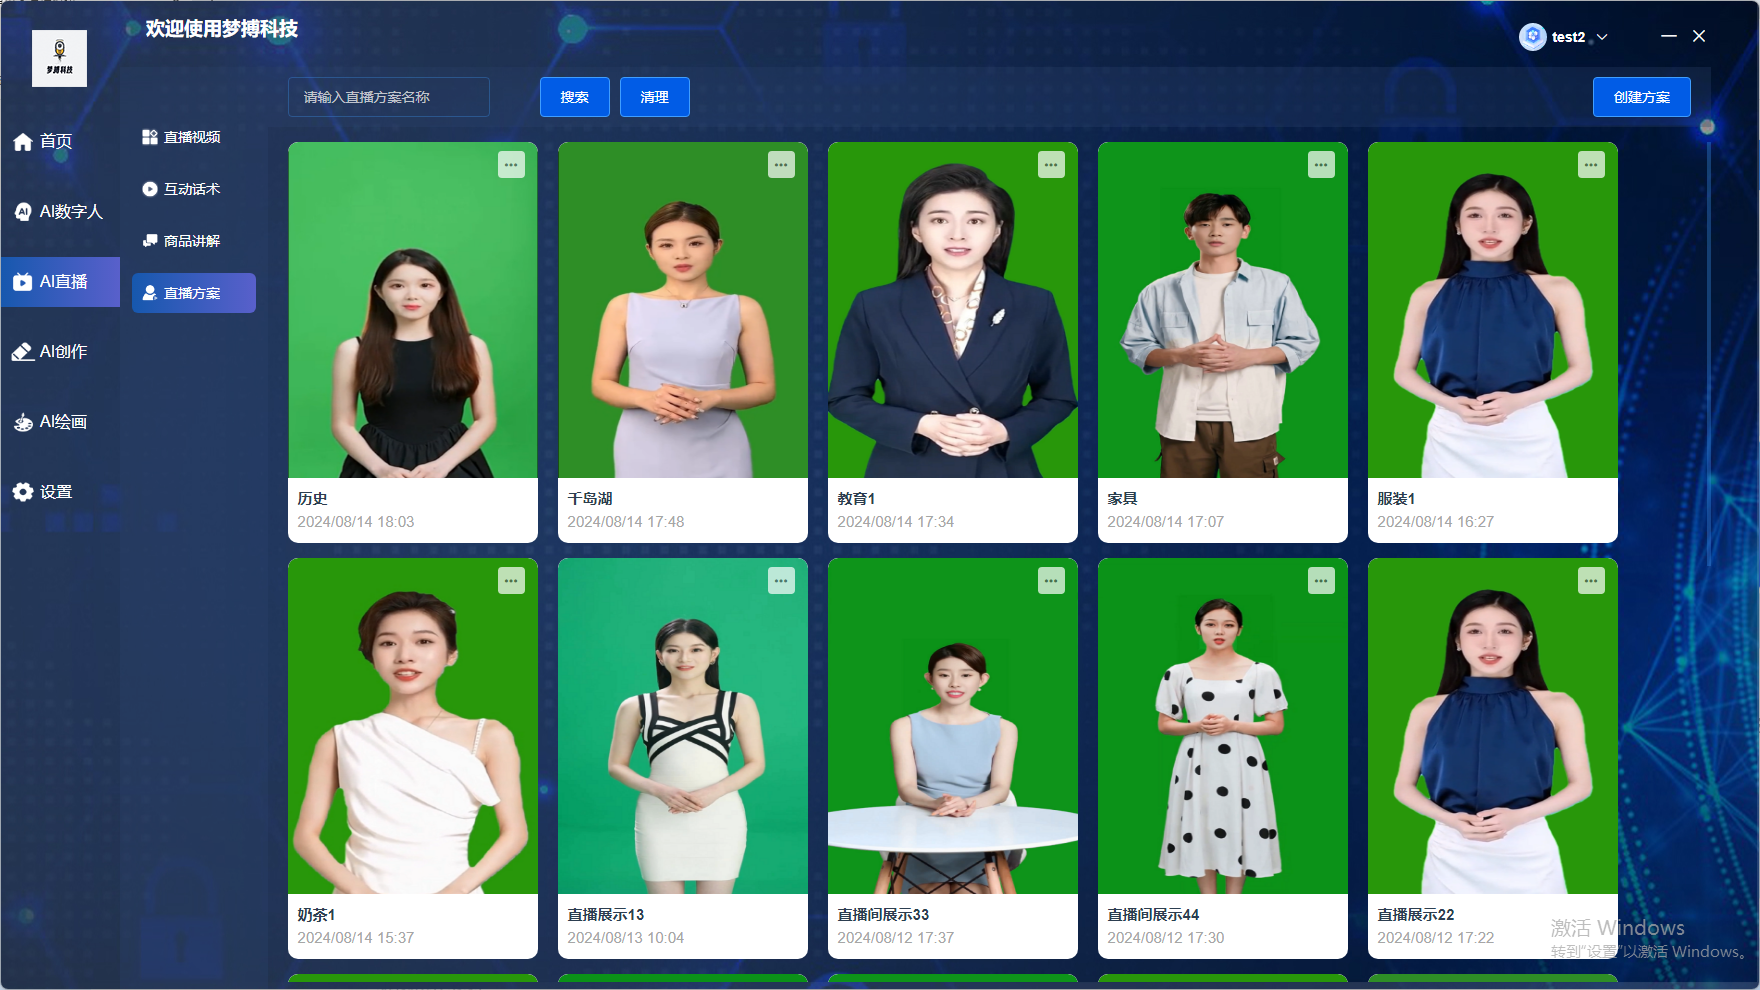Focus the 直播方案名称 search input field
The width and height of the screenshot is (1760, 990).
389,97
